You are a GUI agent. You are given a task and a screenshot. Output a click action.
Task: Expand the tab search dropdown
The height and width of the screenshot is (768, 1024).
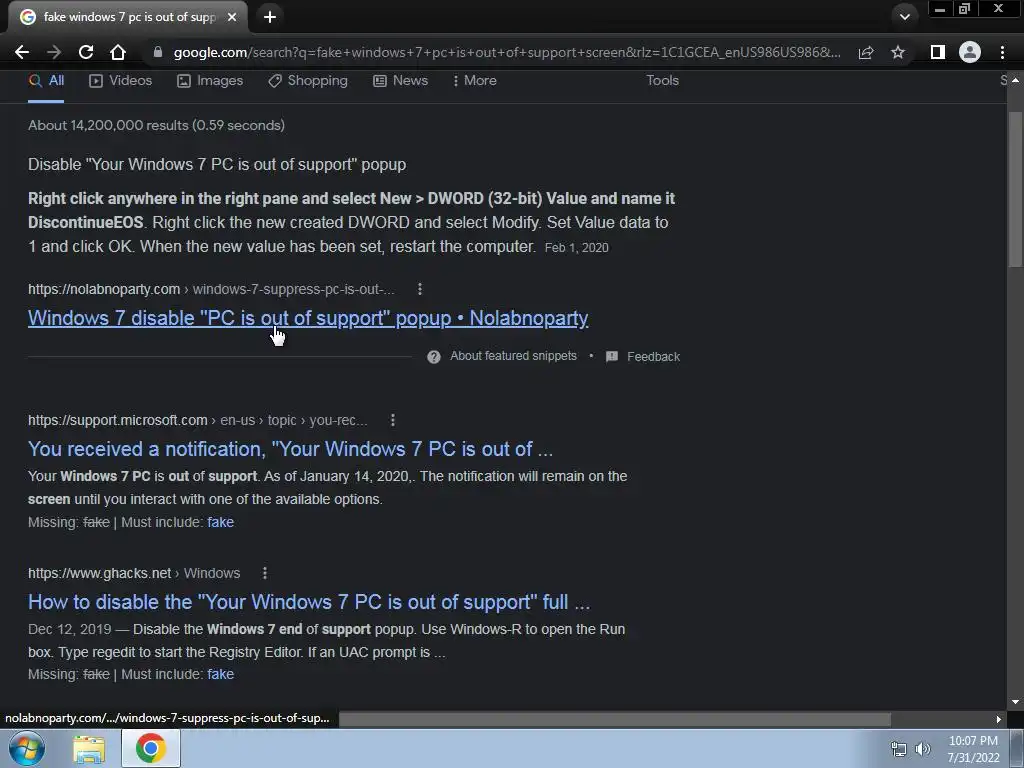click(904, 17)
